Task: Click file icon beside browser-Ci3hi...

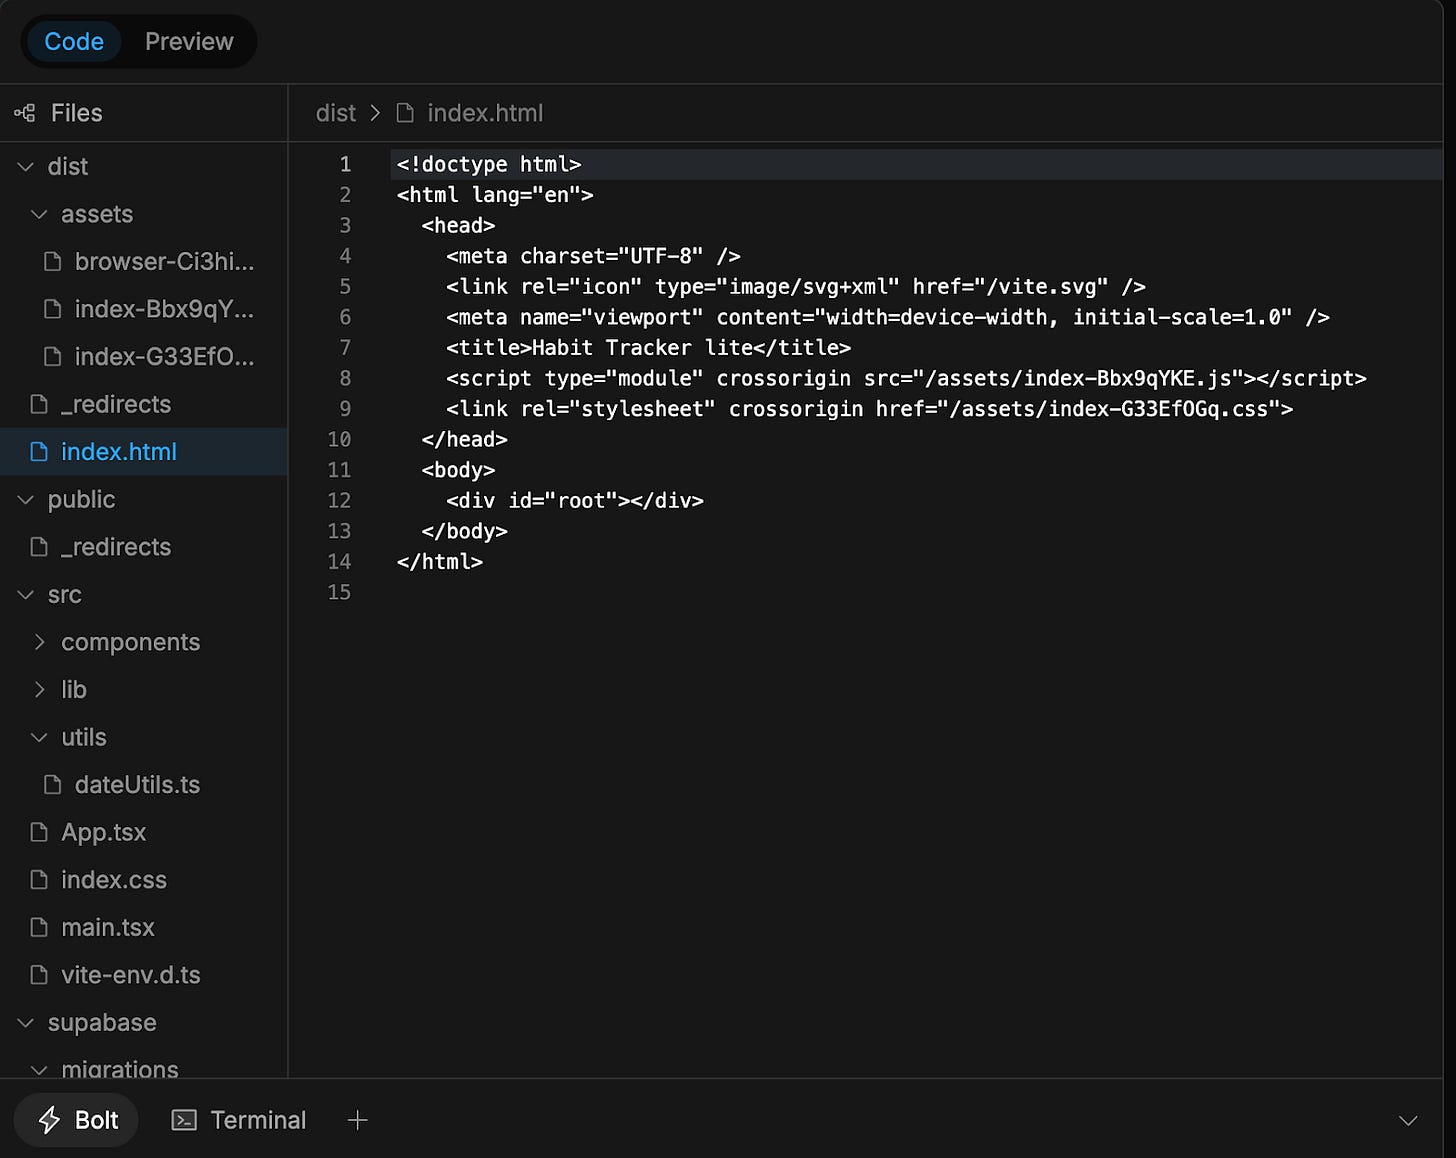Action: 53,261
